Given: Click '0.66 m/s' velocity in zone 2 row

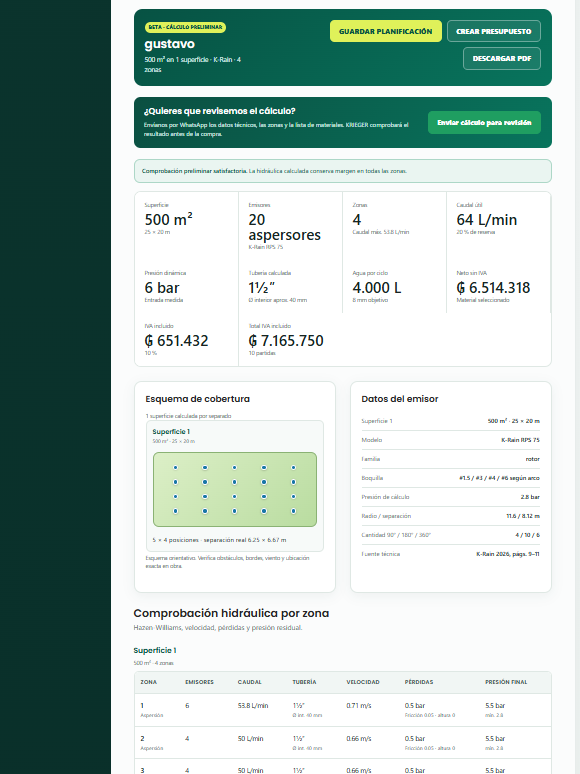Looking at the screenshot, I should 359,739.
